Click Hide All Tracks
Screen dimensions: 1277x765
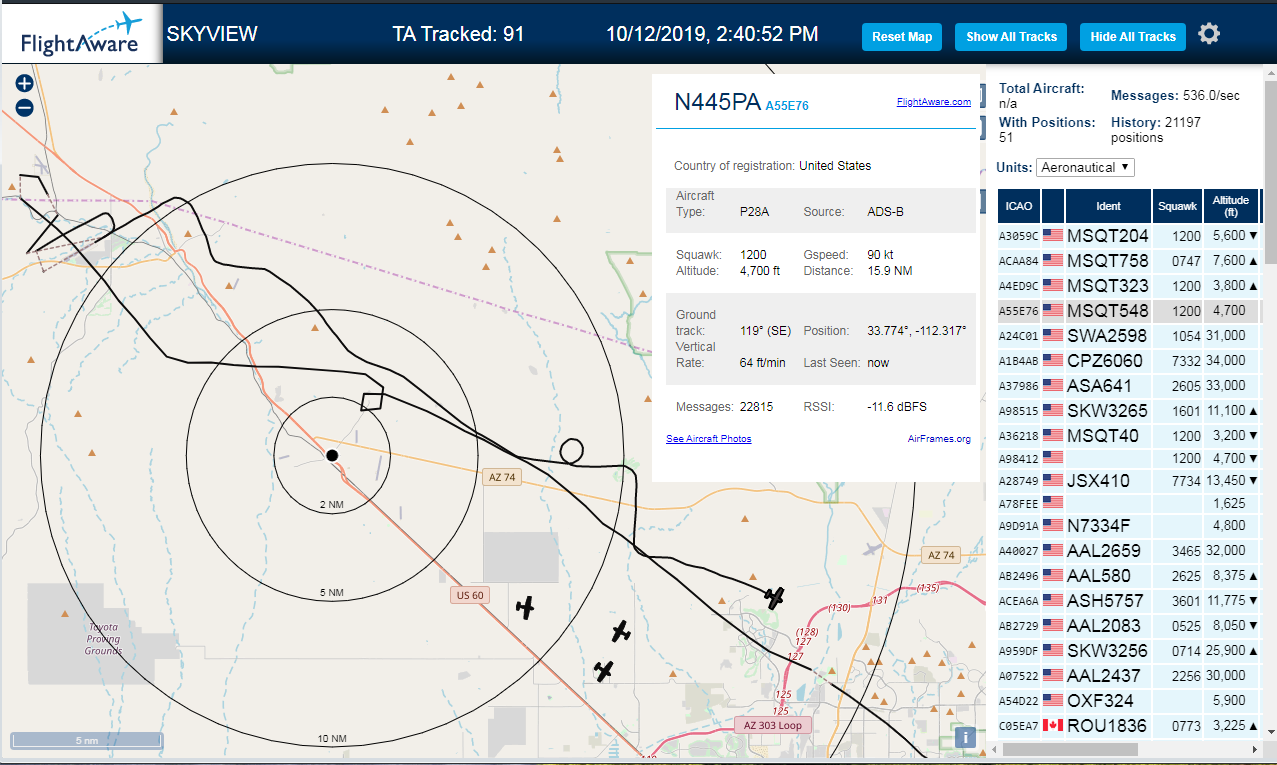click(1133, 37)
